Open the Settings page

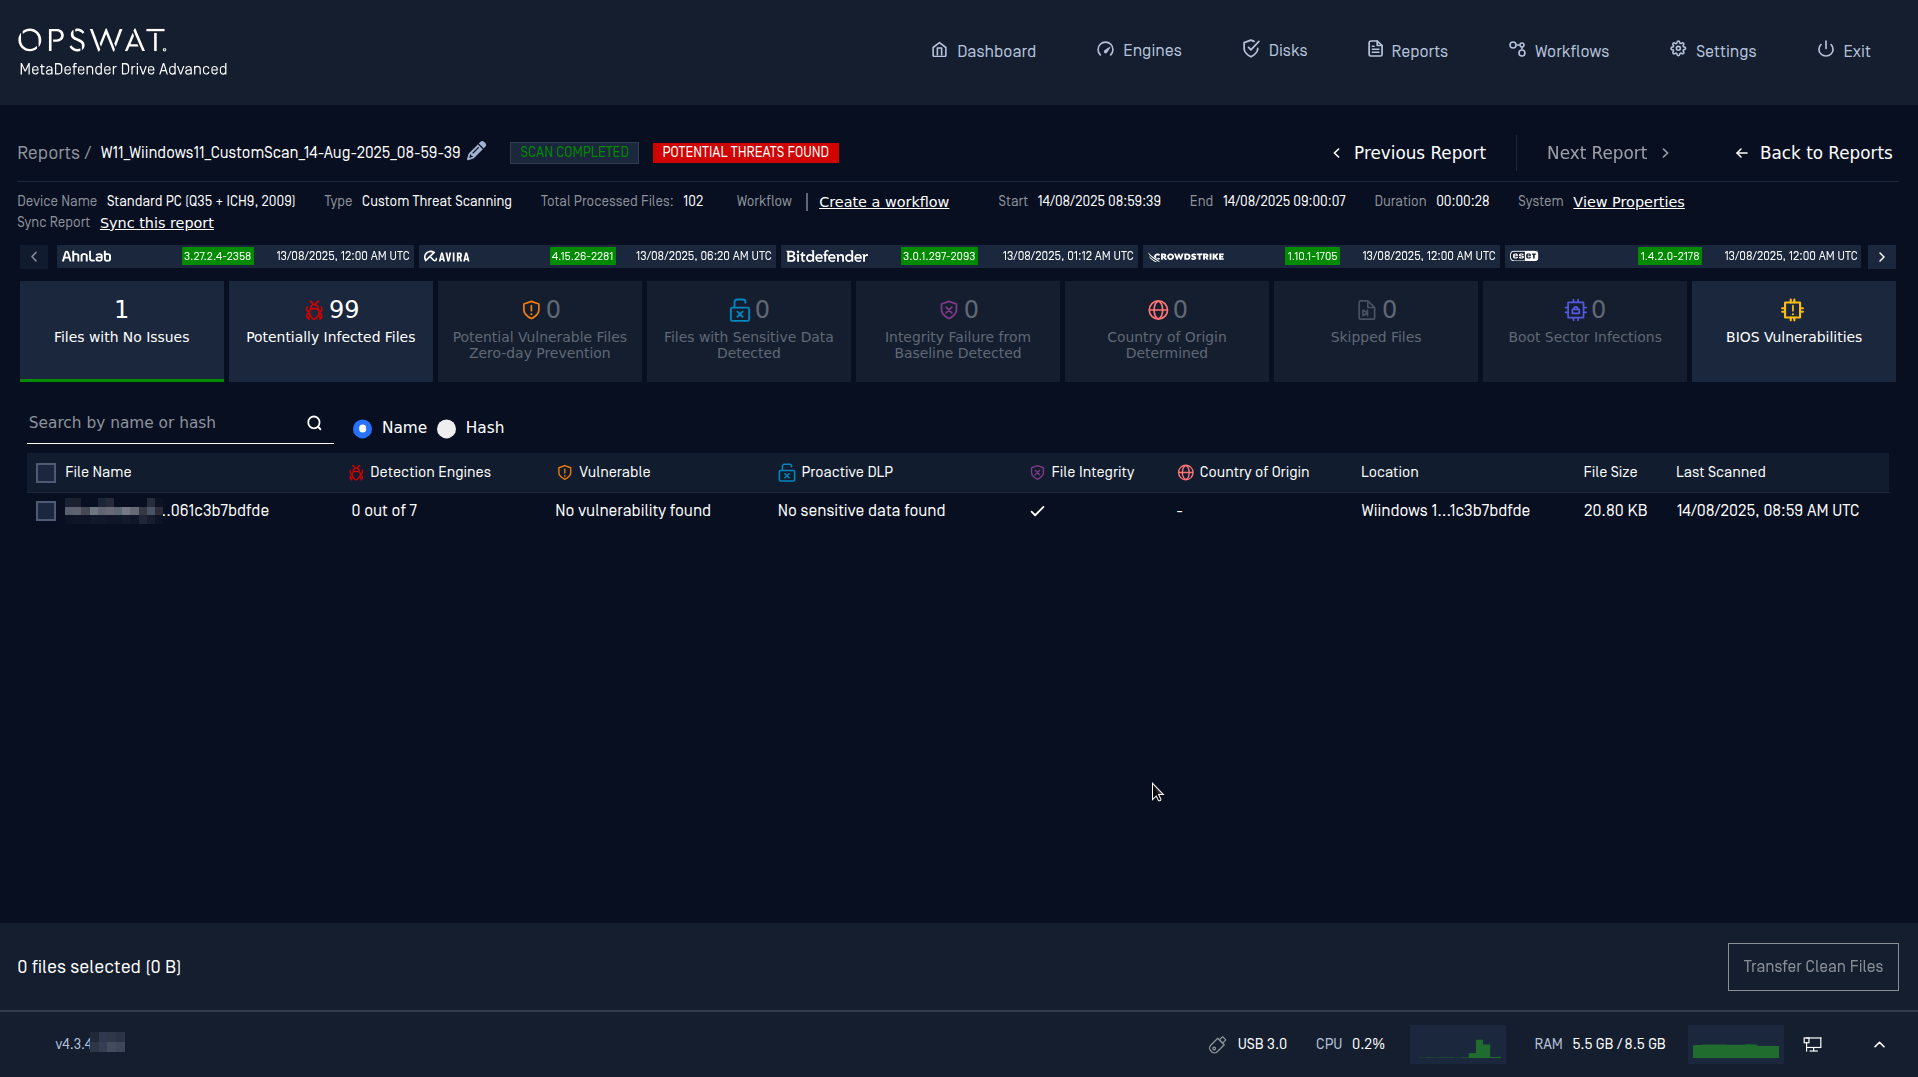point(1712,51)
